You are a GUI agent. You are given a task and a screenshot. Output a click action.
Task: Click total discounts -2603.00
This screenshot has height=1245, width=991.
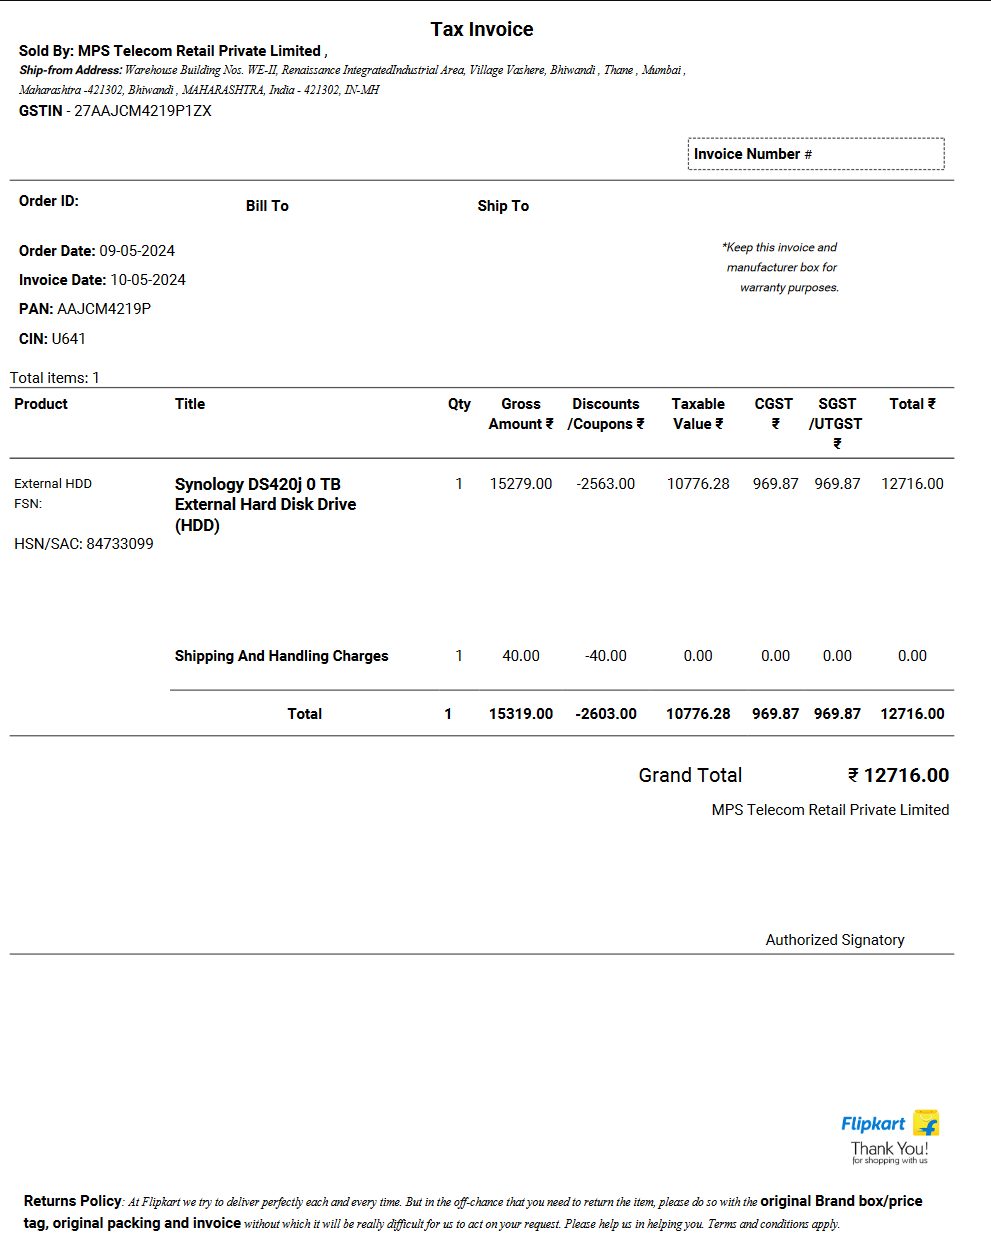(x=606, y=714)
